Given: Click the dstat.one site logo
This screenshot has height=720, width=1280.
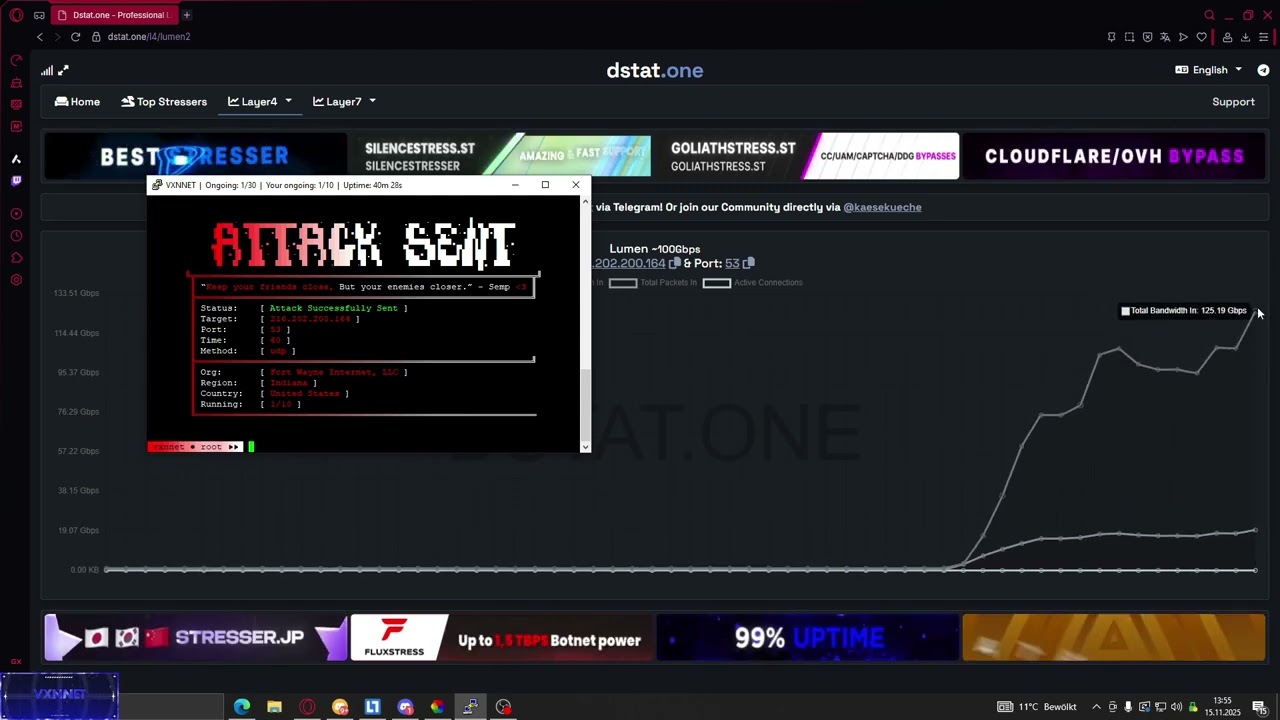Looking at the screenshot, I should tap(655, 71).
